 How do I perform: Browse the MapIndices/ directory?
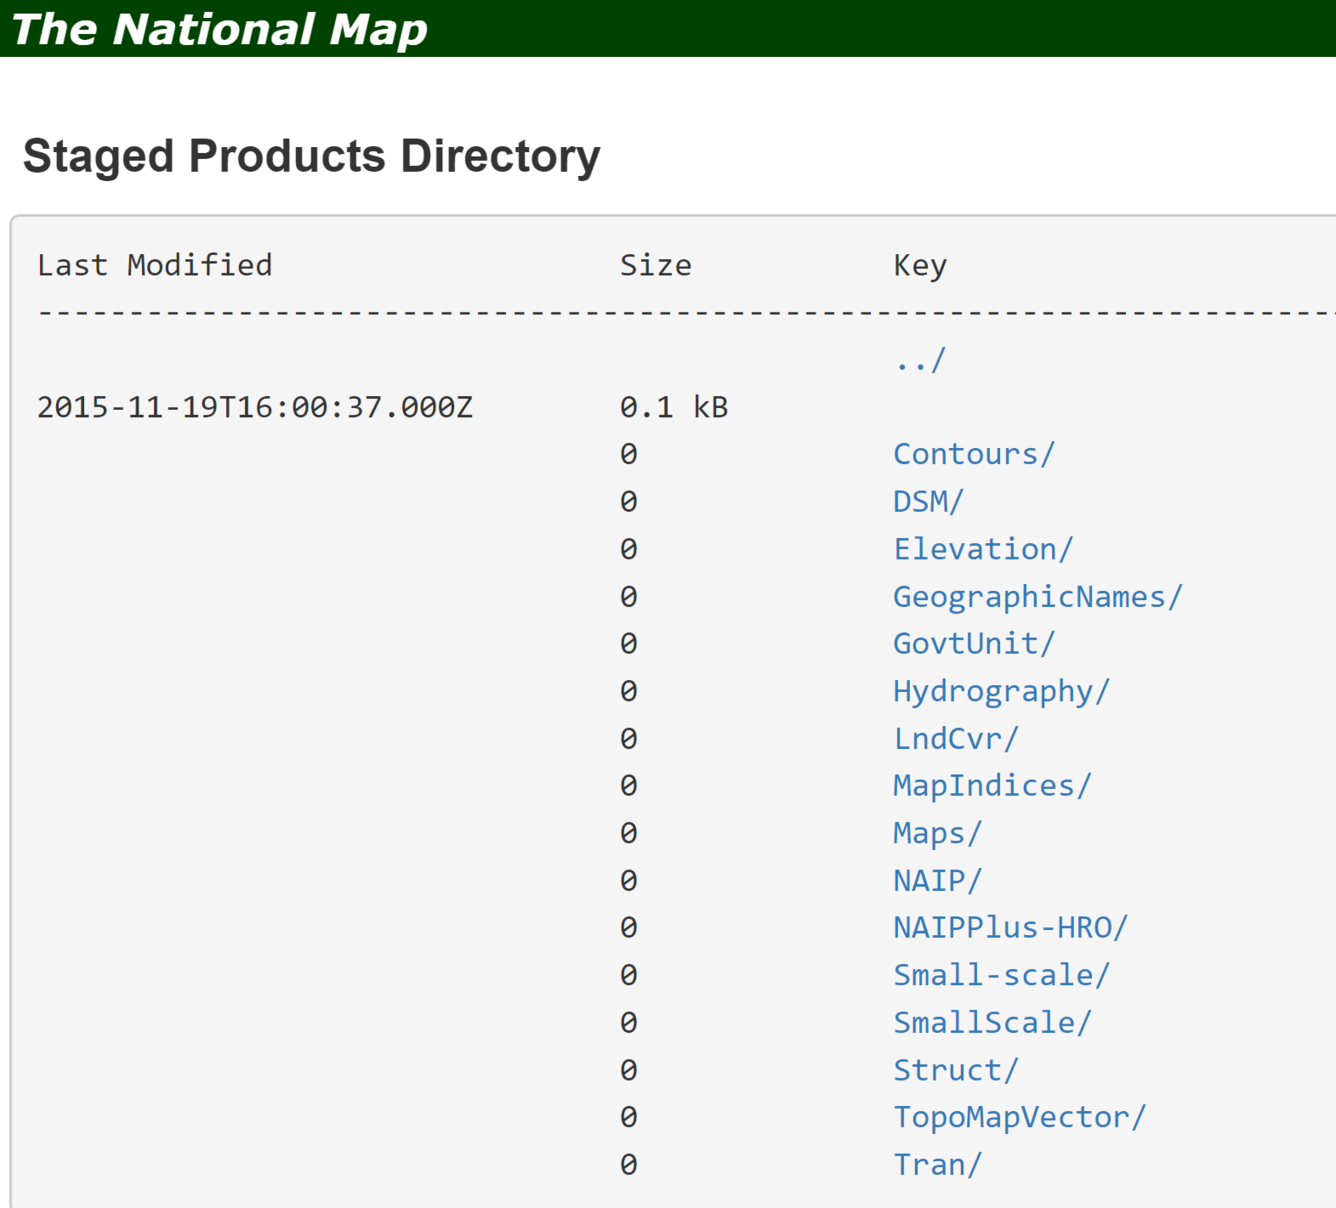(992, 786)
